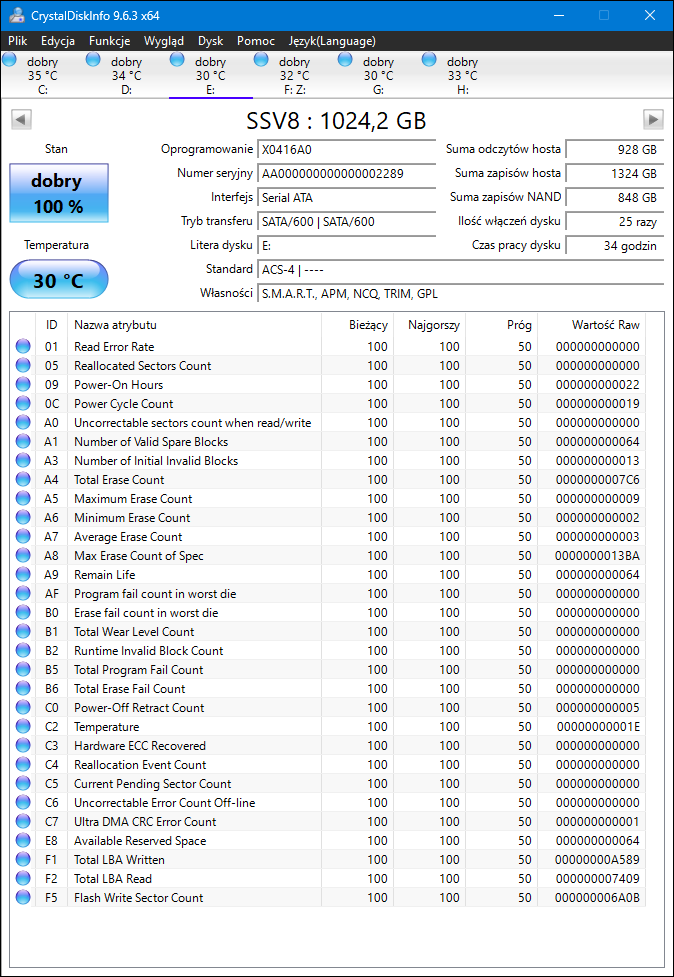Click status orb of Flash Write Sector Count
This screenshot has width=674, height=977.
[23, 898]
